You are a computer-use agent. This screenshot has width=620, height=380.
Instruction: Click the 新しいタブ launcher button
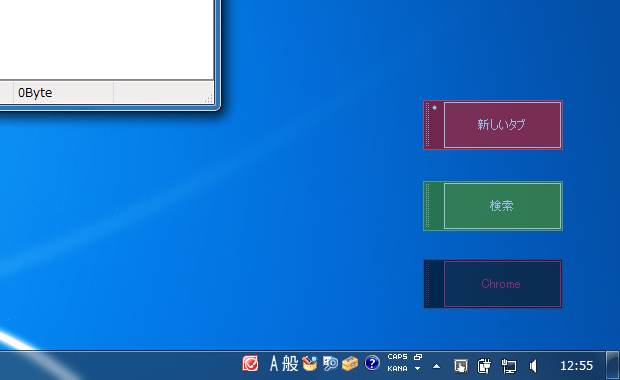(x=502, y=125)
